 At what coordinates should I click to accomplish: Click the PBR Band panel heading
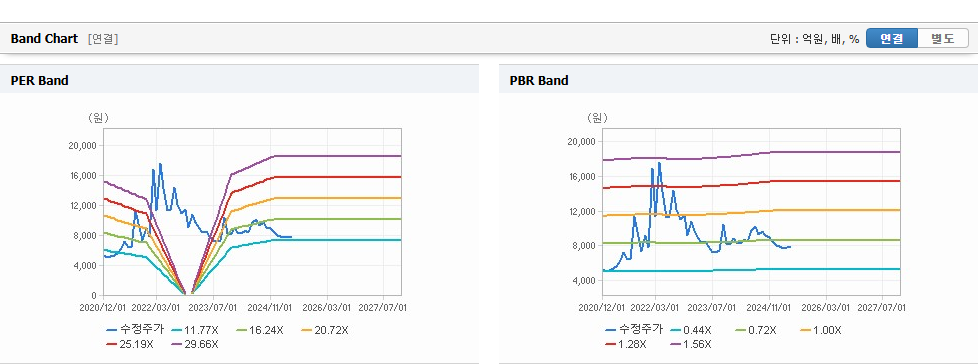click(x=539, y=80)
